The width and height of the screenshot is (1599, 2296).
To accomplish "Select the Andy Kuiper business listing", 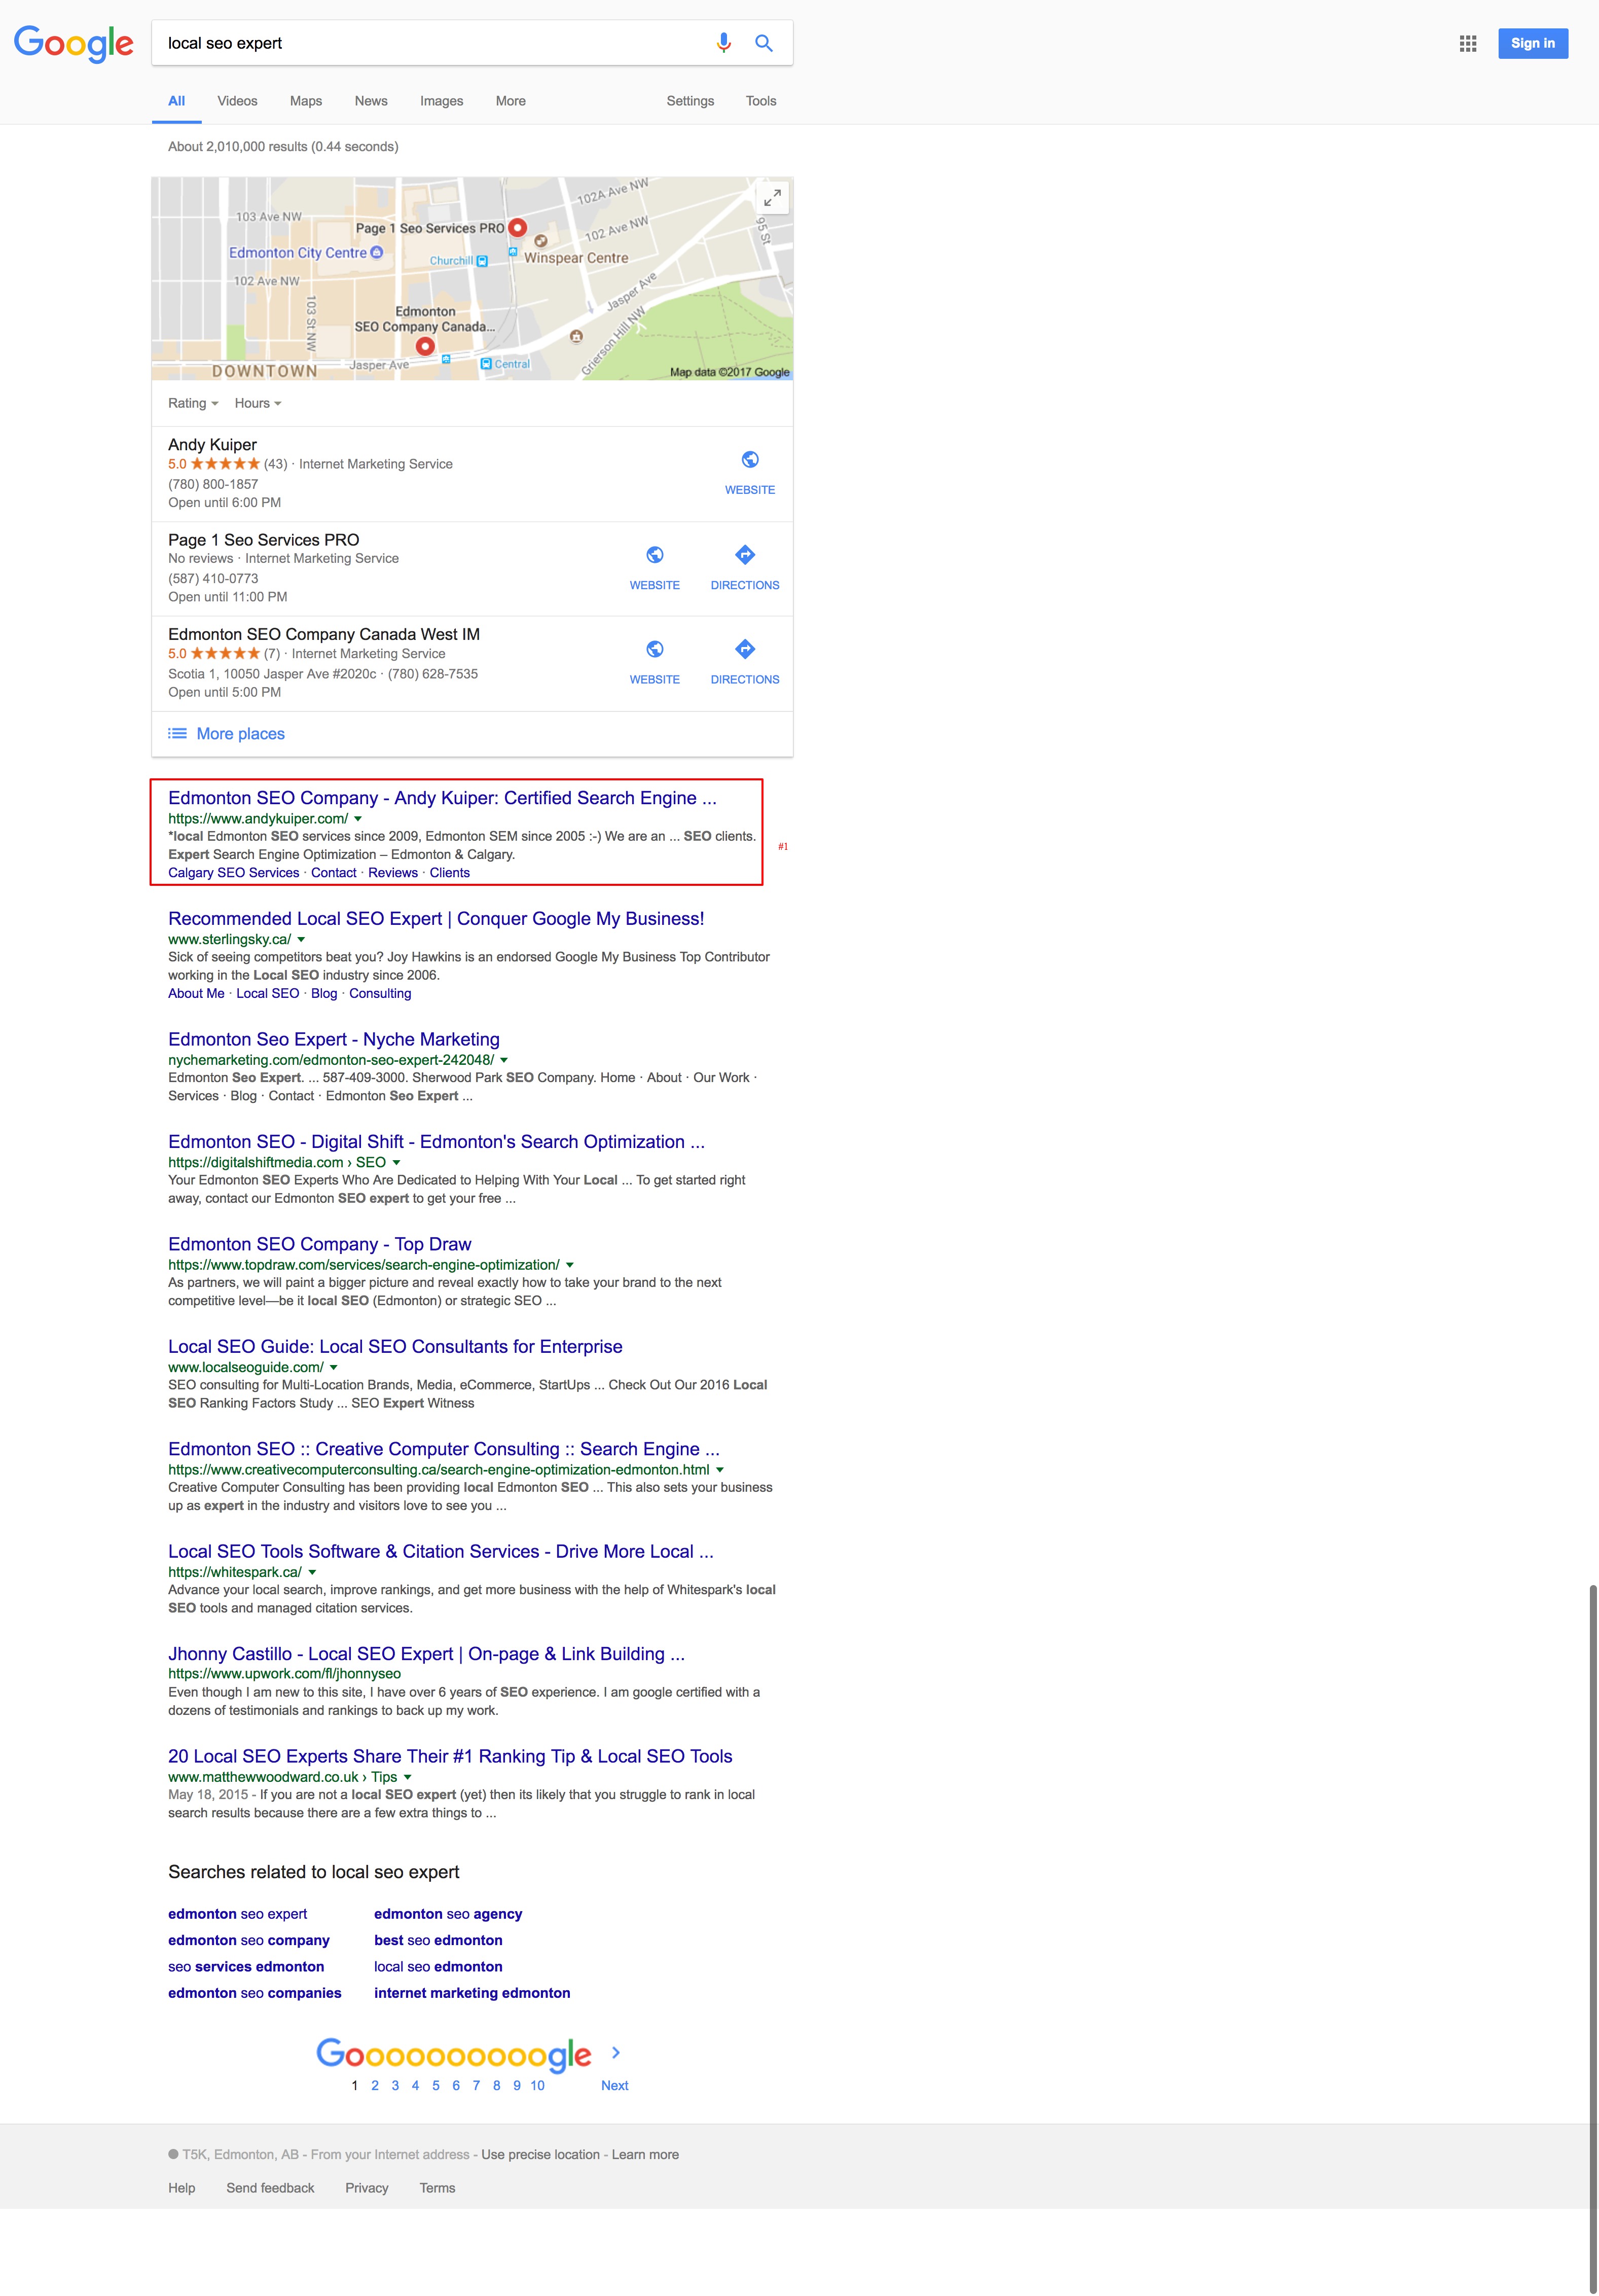I will pos(472,474).
